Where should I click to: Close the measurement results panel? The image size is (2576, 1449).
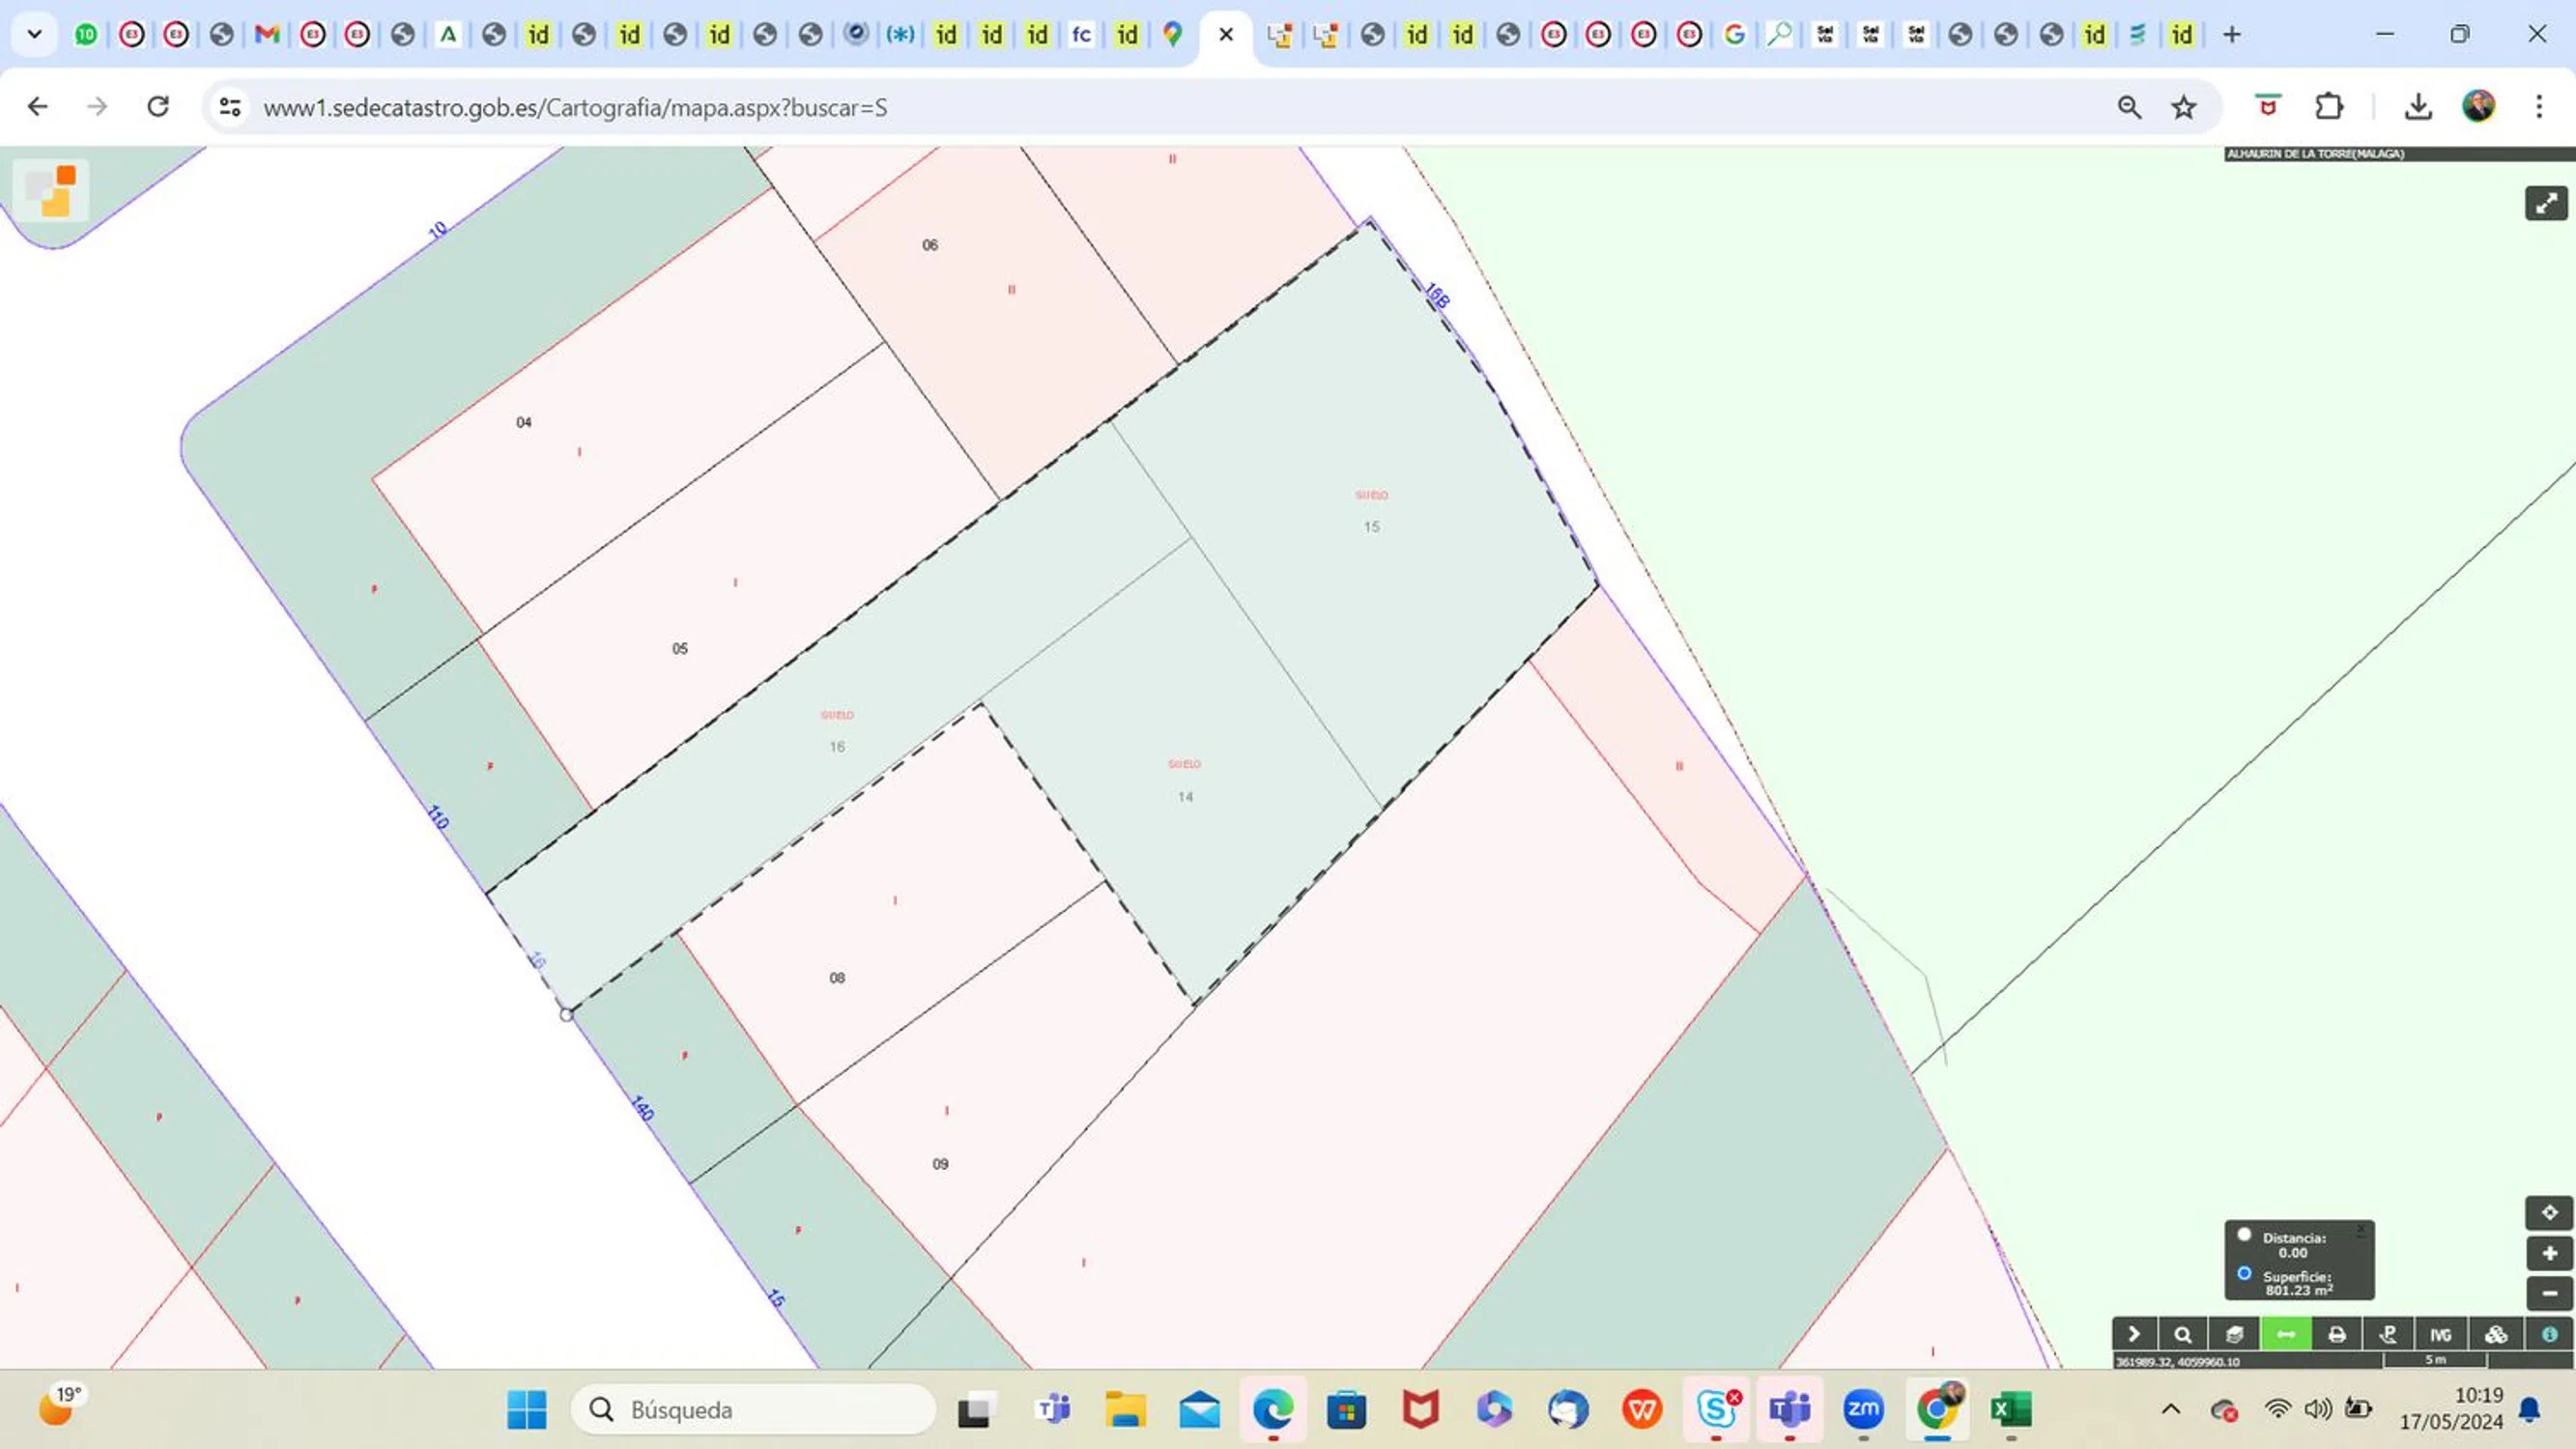point(2361,1230)
